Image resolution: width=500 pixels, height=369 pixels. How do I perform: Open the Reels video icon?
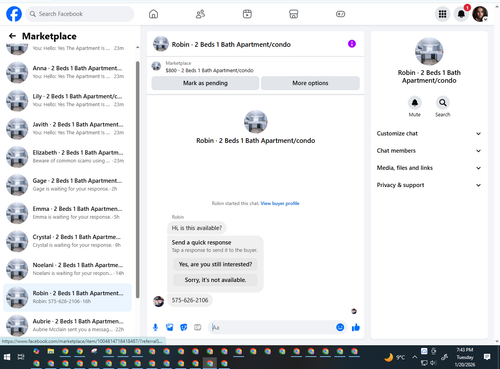[x=247, y=14]
